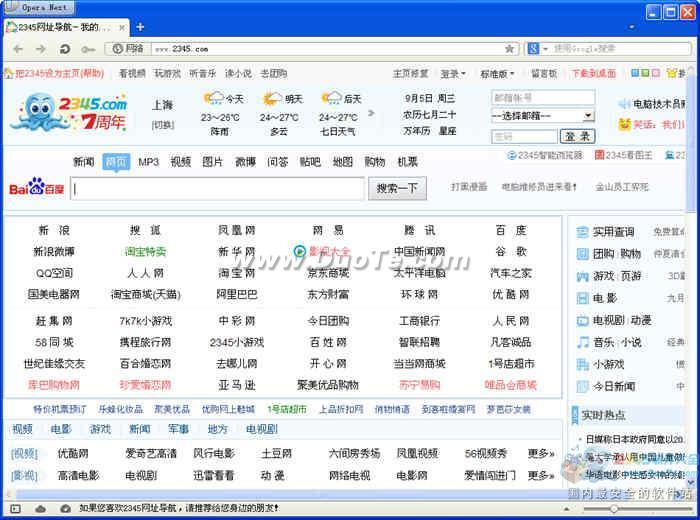
Task: Select the 图片 search category tab
Action: click(x=212, y=162)
